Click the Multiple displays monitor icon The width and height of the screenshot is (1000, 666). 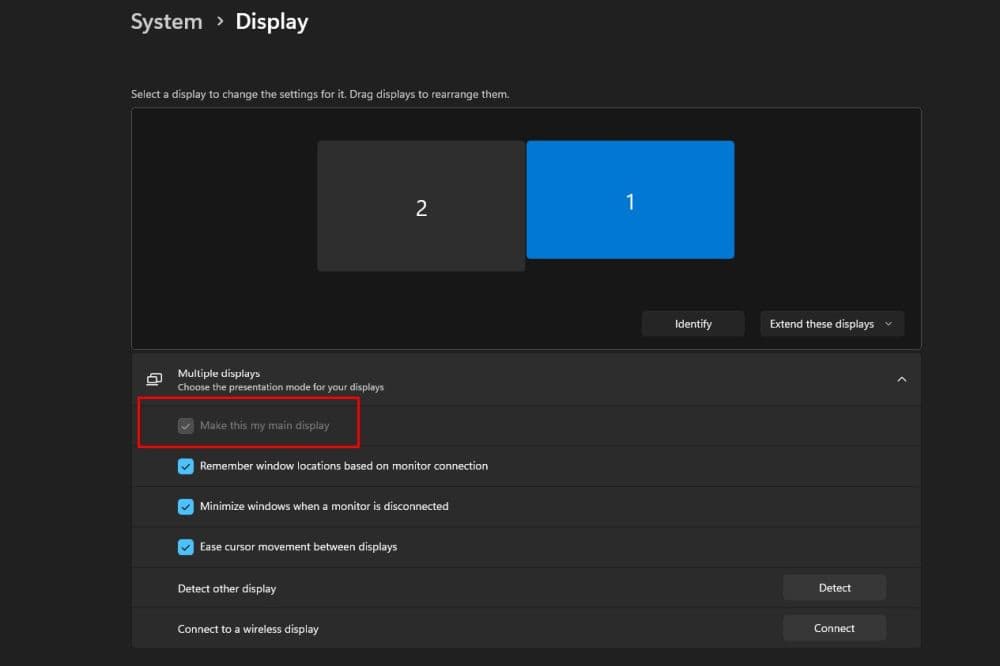tap(154, 379)
